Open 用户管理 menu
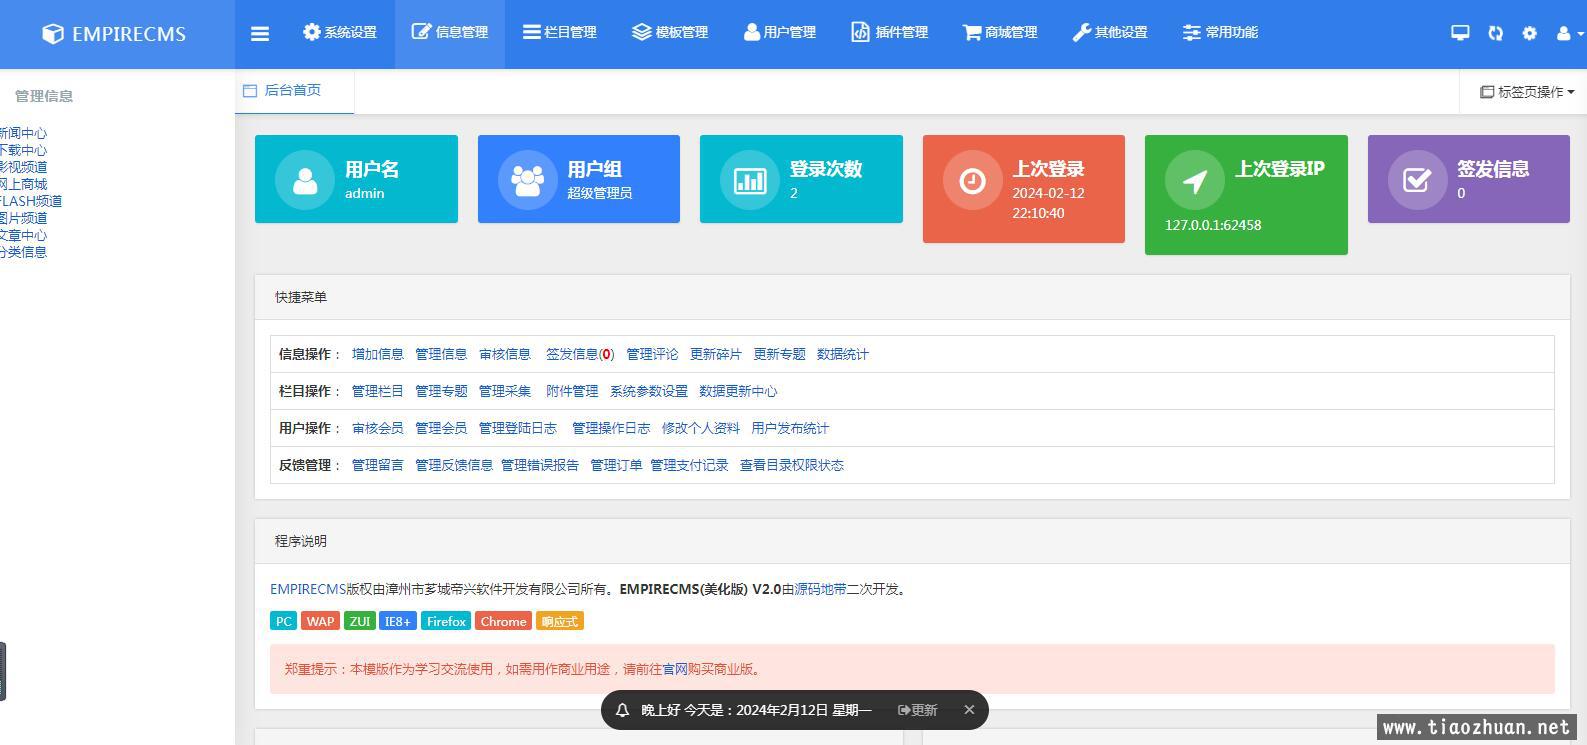This screenshot has width=1587, height=745. click(x=780, y=33)
